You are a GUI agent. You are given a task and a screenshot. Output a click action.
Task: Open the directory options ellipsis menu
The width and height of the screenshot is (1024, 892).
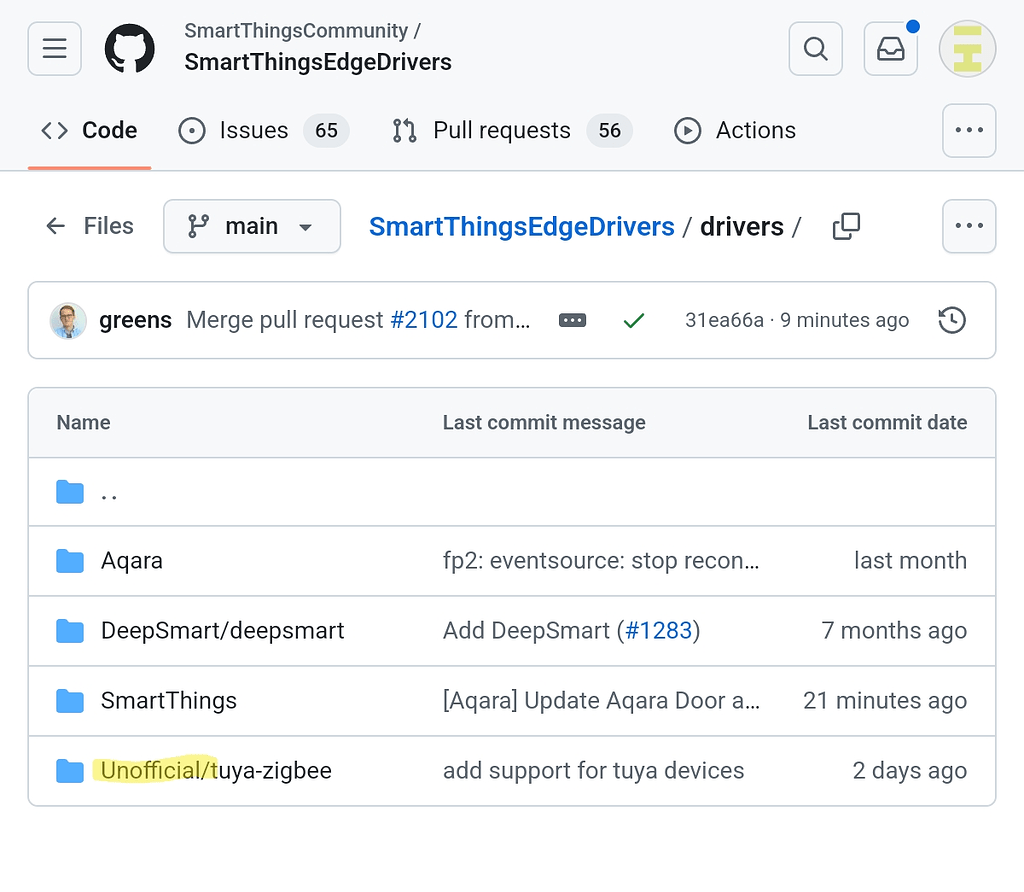point(968,226)
